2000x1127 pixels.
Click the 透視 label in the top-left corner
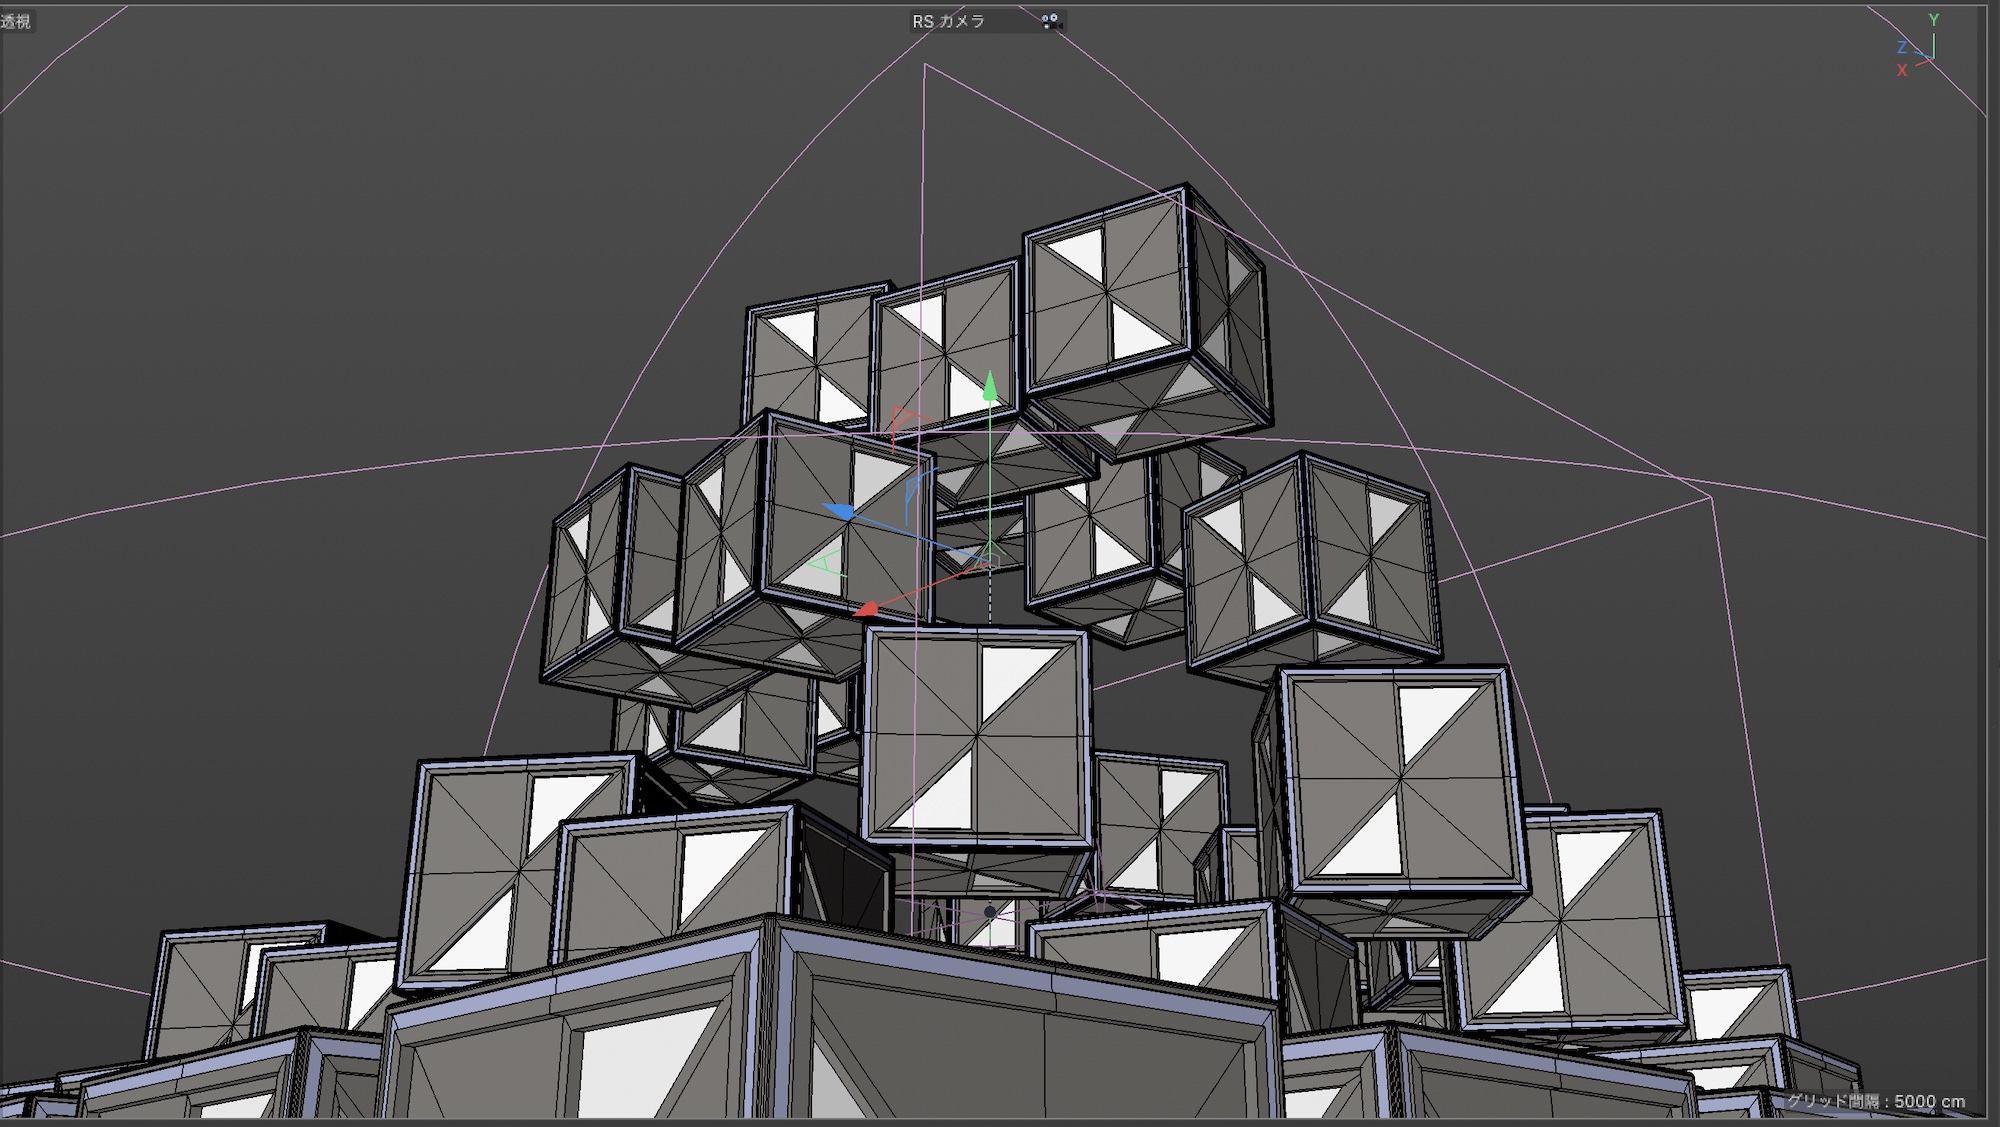point(15,22)
